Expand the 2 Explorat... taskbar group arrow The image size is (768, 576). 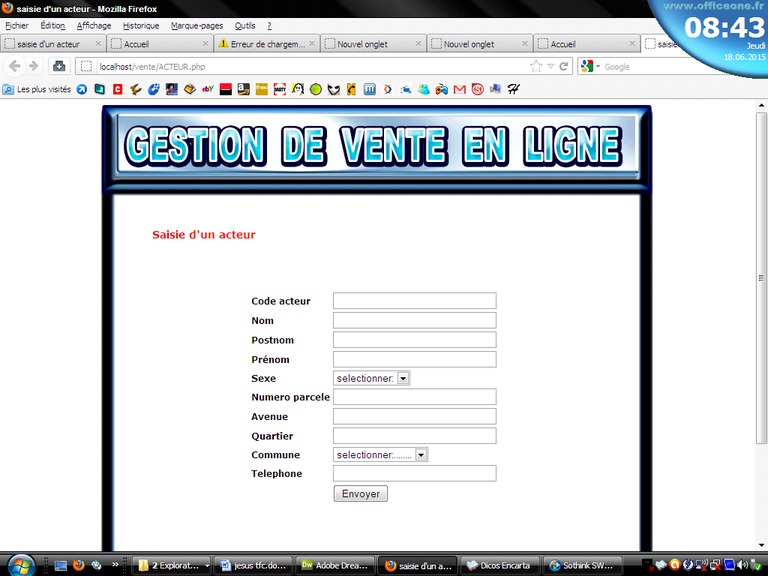(207, 565)
